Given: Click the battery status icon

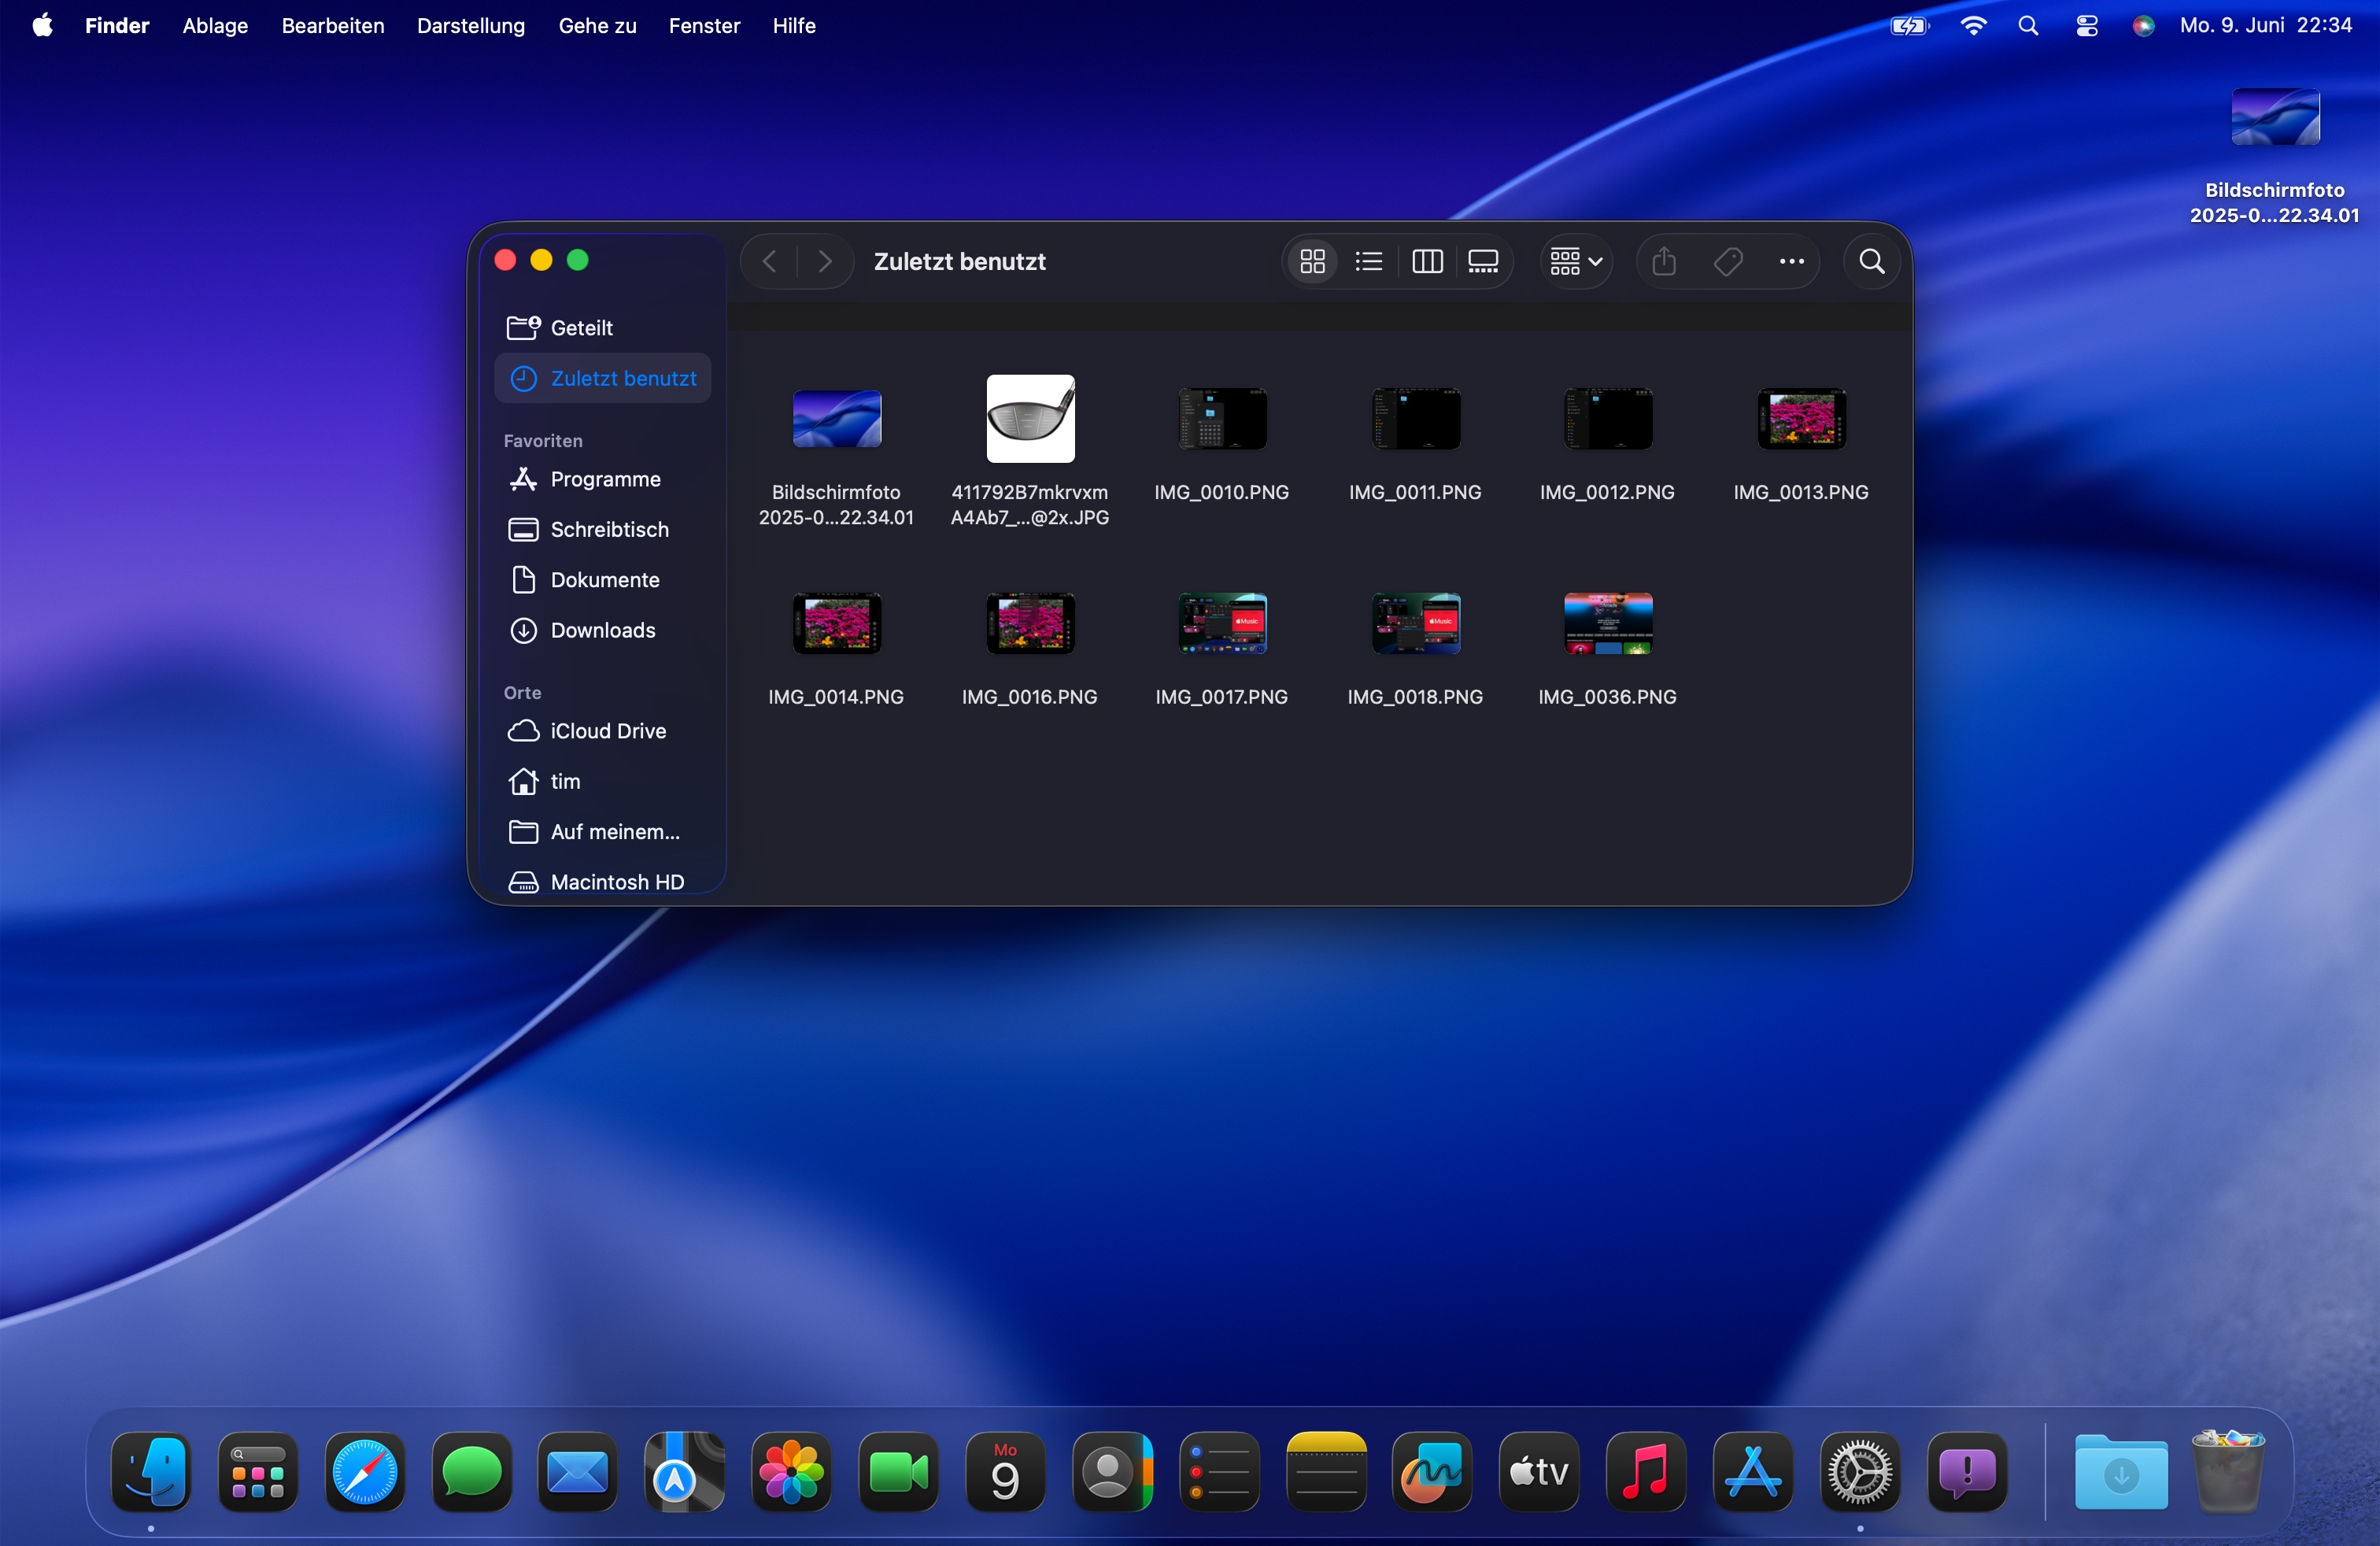Looking at the screenshot, I should [x=1909, y=25].
